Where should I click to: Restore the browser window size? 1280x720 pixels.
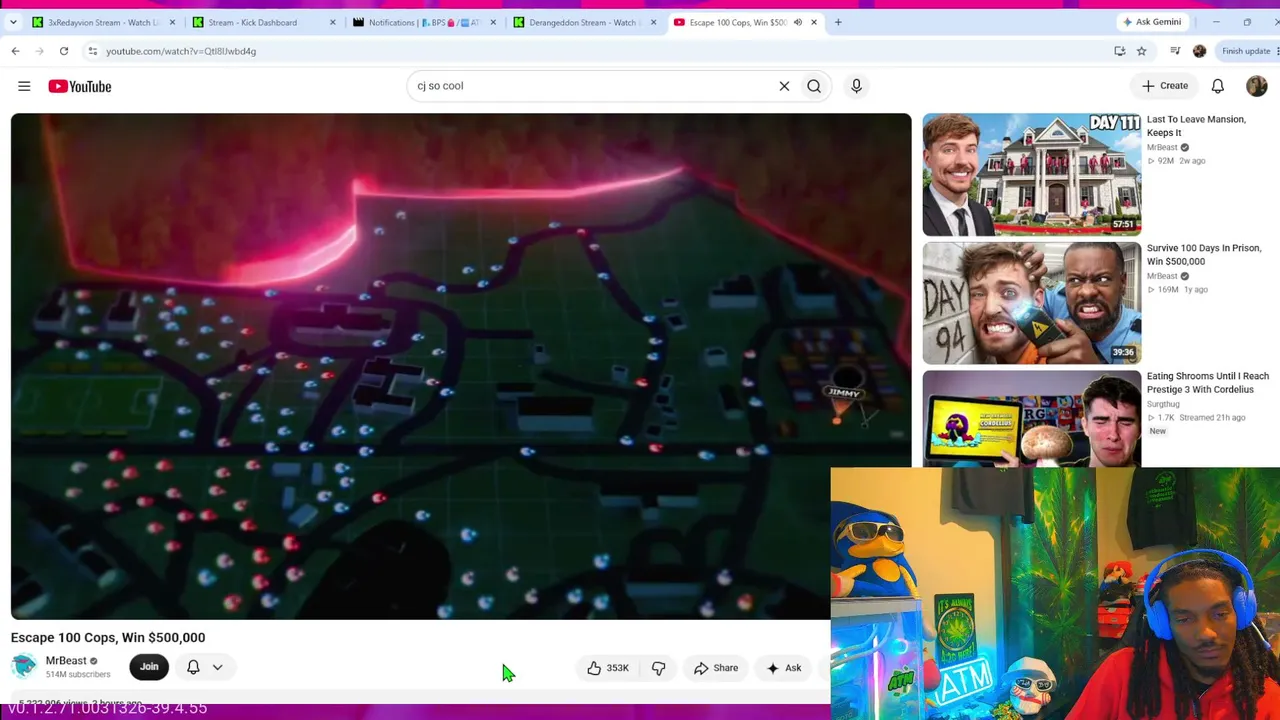click(x=1247, y=22)
